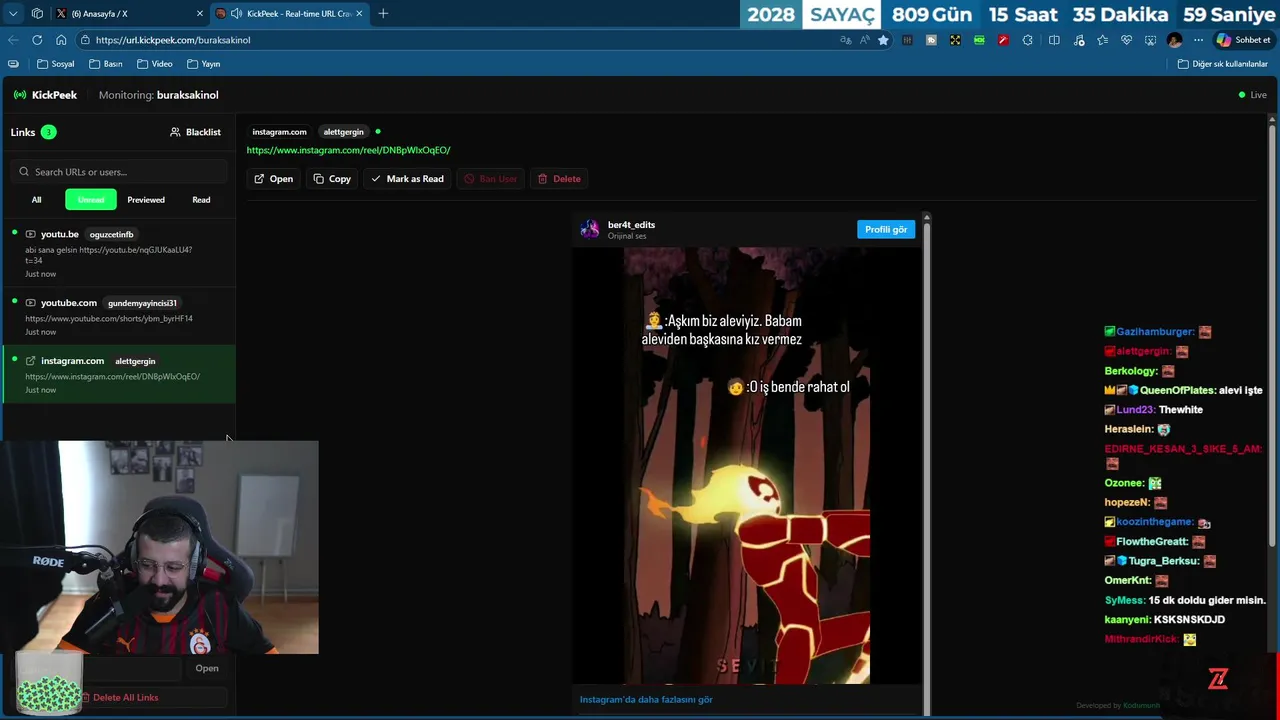The height and width of the screenshot is (720, 1280).
Task: Open the green instagram reel URL link
Action: [348, 150]
